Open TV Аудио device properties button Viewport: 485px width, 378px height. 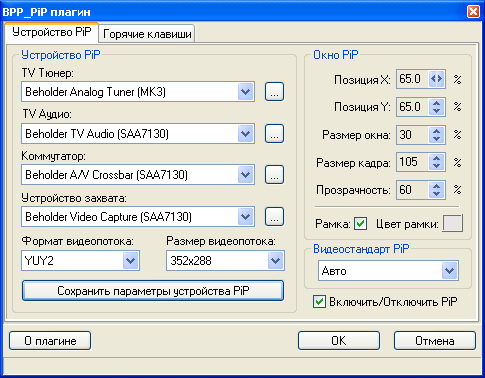click(x=274, y=134)
